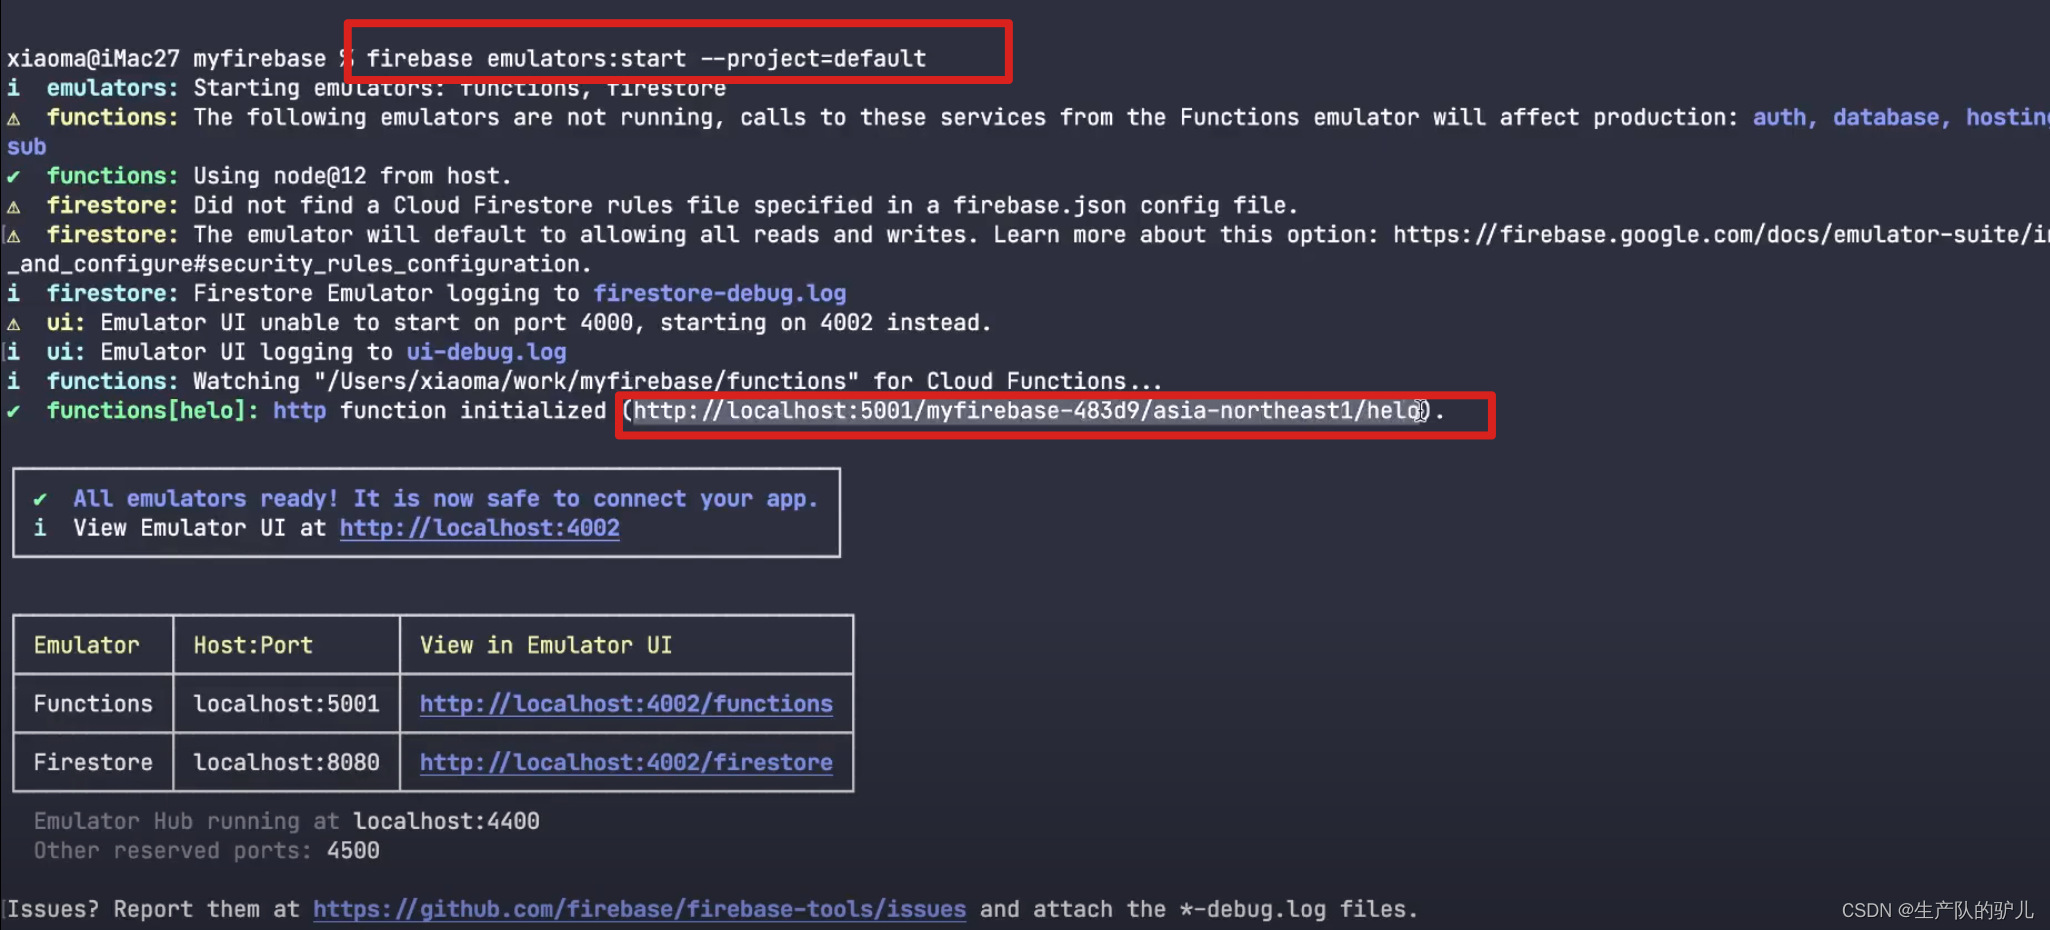
Task: Click the info symbol before "emulators: Starting"
Action: coord(14,88)
